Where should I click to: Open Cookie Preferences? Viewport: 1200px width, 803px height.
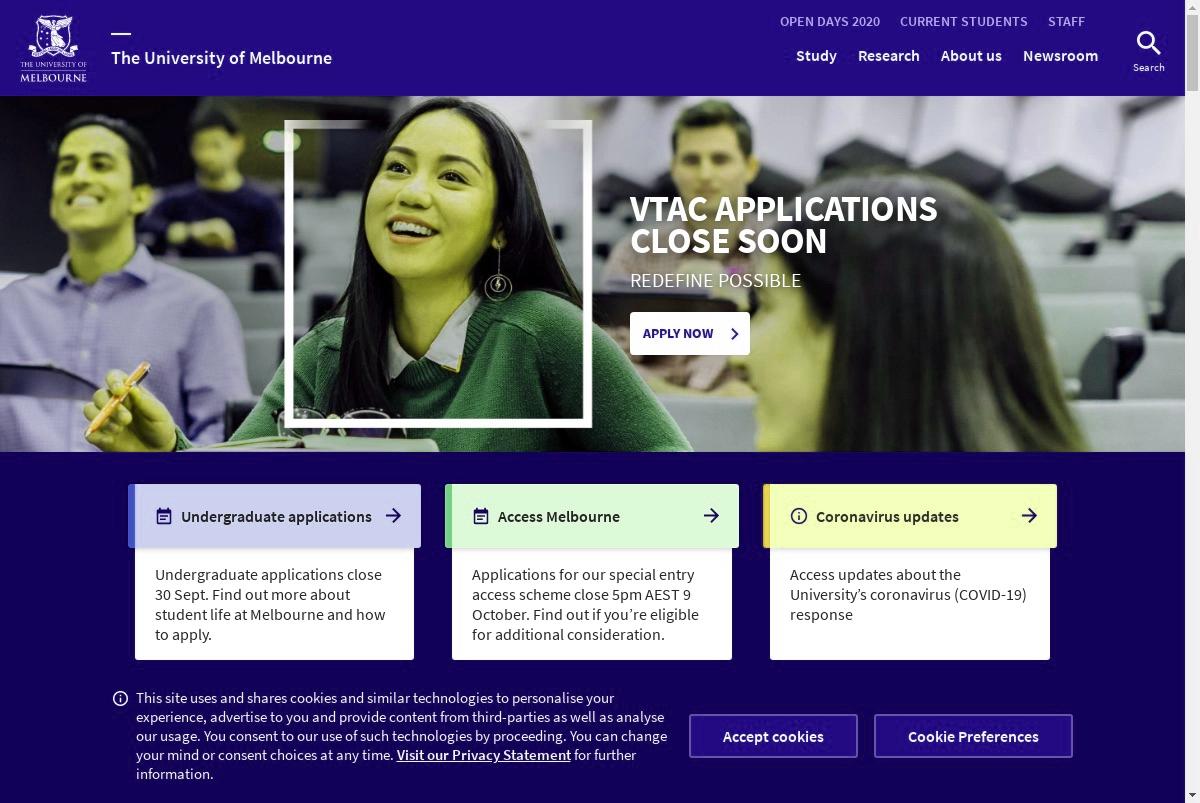coord(973,736)
